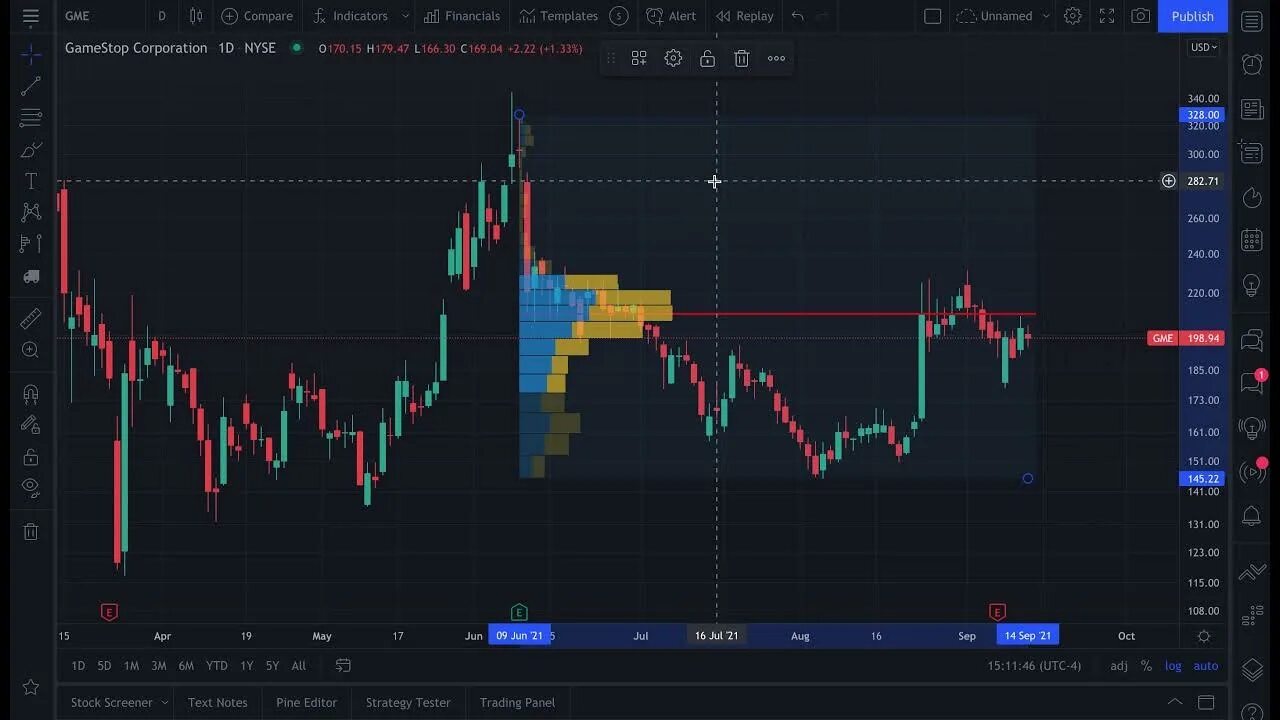
Task: Select the crosshair cursor tool
Action: click(x=30, y=53)
